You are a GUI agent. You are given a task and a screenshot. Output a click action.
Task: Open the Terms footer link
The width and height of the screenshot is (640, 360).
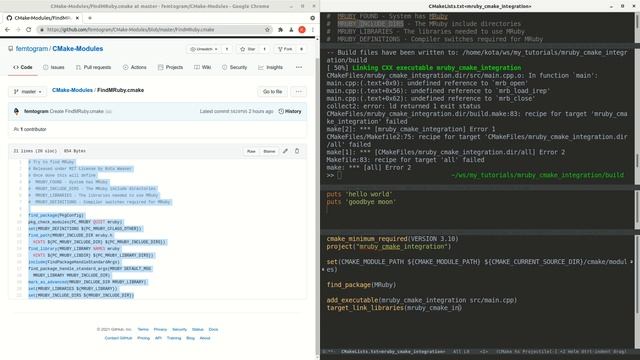pos(143,329)
